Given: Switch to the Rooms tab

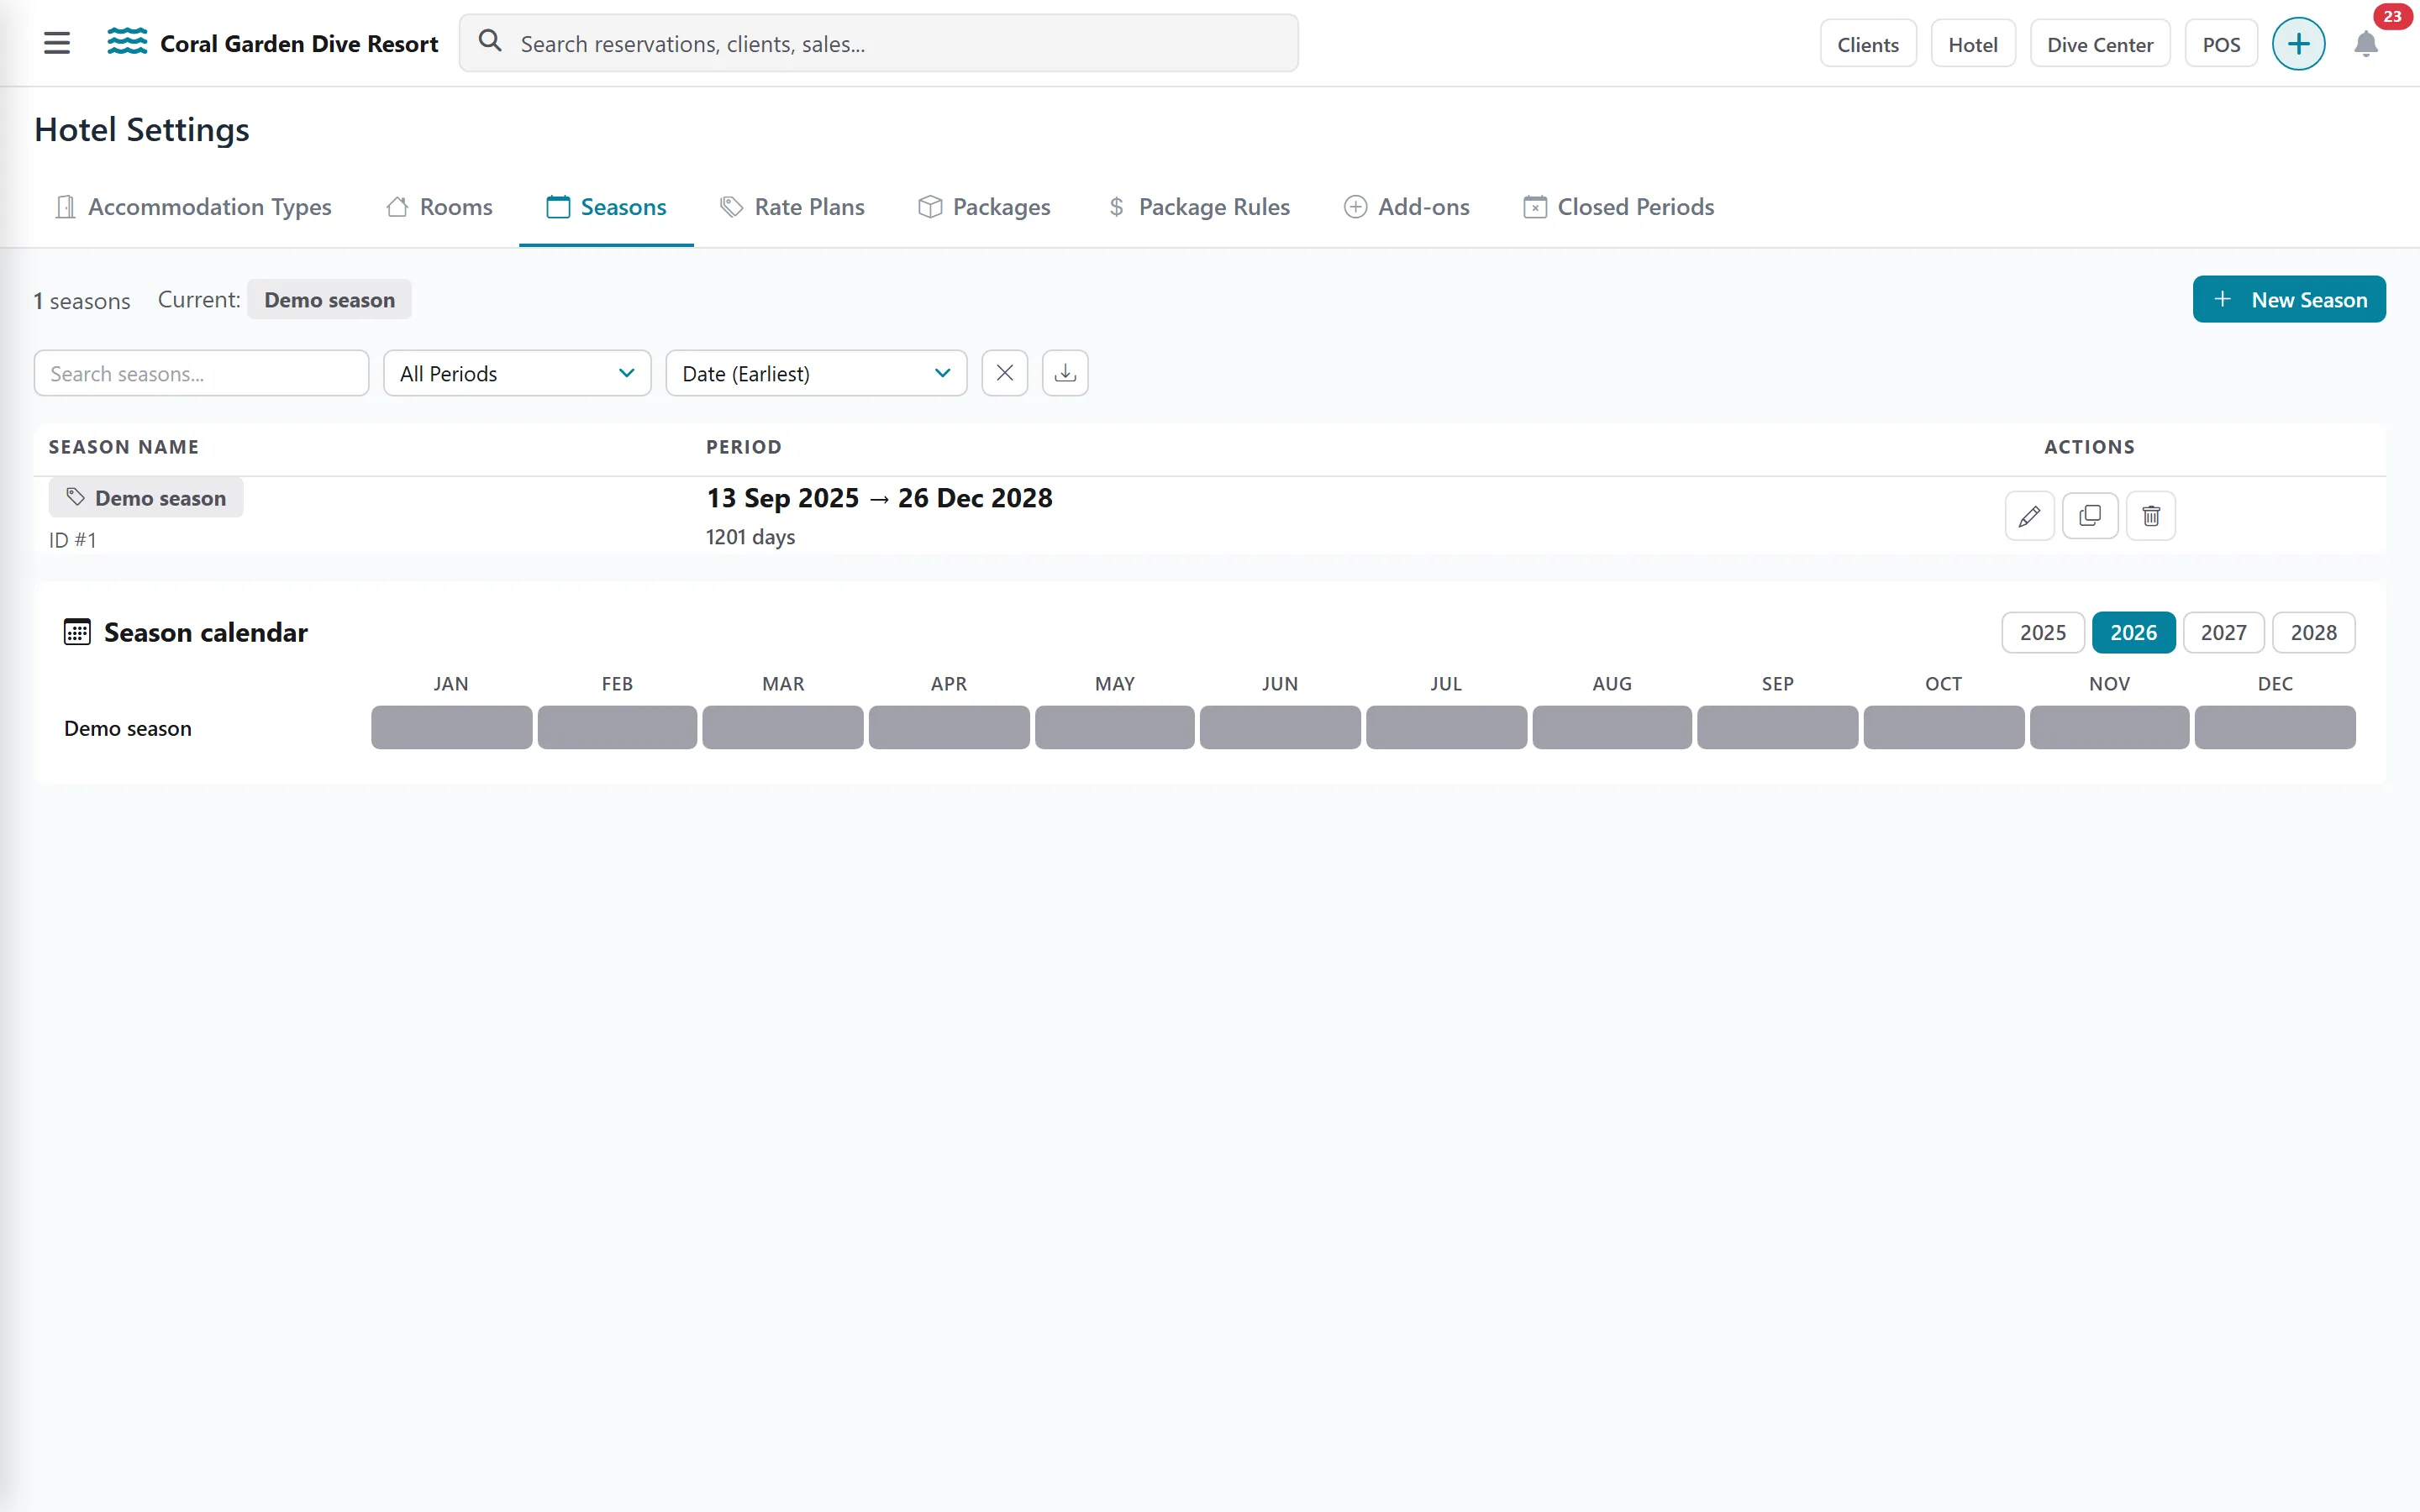Looking at the screenshot, I should 439,207.
